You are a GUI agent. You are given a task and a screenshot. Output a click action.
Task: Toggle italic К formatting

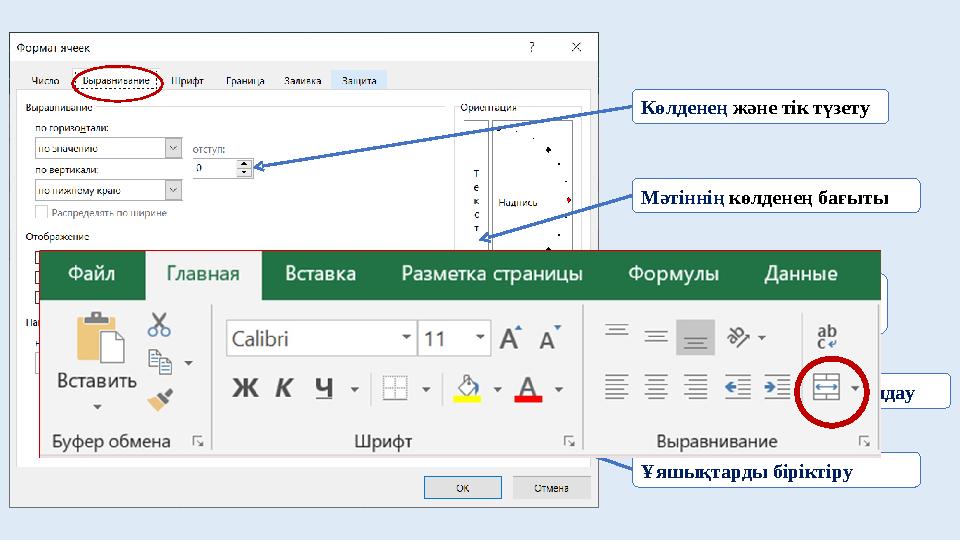click(x=283, y=388)
